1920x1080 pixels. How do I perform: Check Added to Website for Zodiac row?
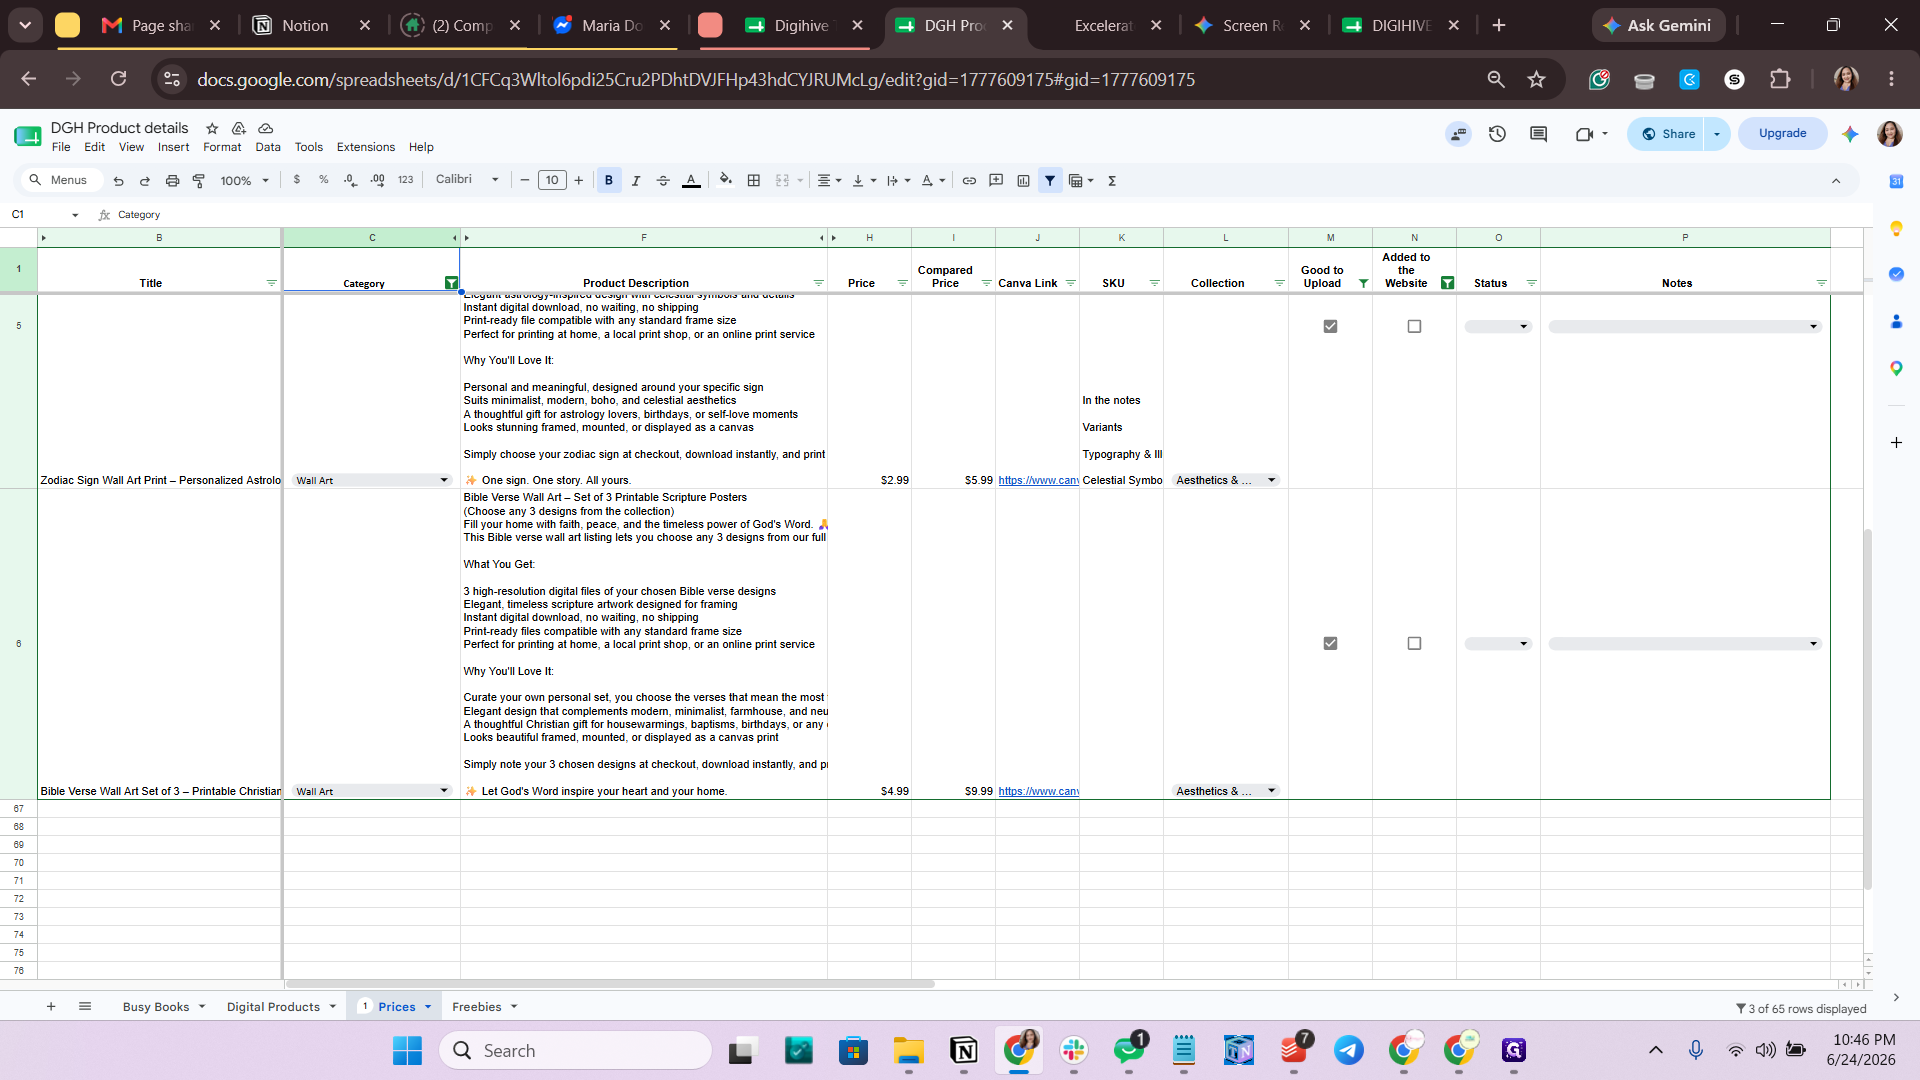1414,326
